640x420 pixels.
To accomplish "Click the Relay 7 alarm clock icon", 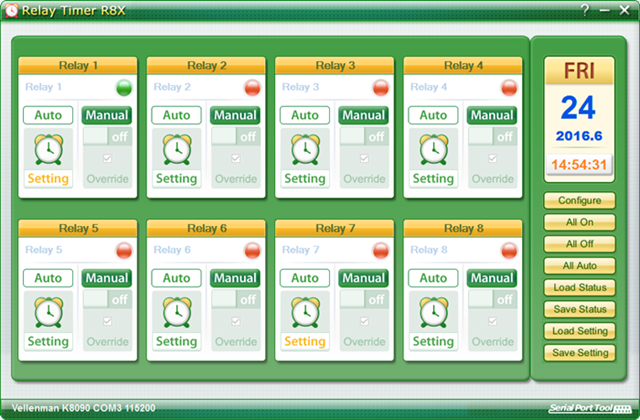I will (x=305, y=312).
